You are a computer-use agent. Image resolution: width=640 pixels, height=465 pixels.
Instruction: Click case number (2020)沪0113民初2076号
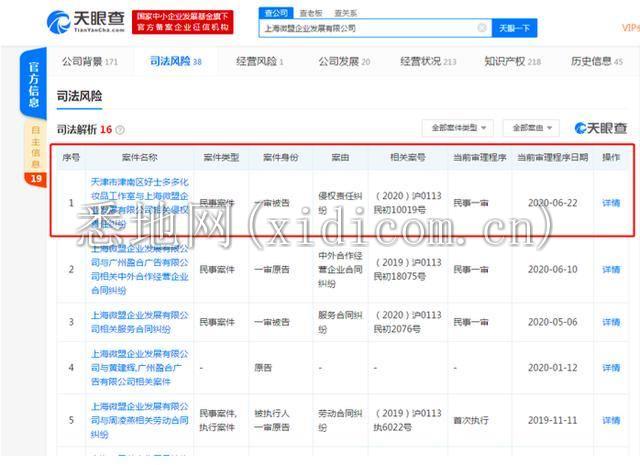click(408, 322)
